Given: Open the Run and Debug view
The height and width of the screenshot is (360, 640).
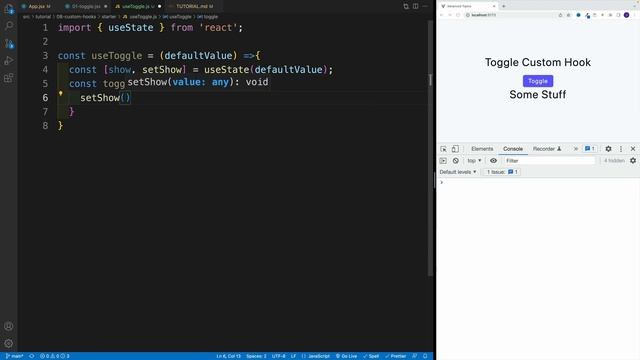Looking at the screenshot, I should [9, 60].
